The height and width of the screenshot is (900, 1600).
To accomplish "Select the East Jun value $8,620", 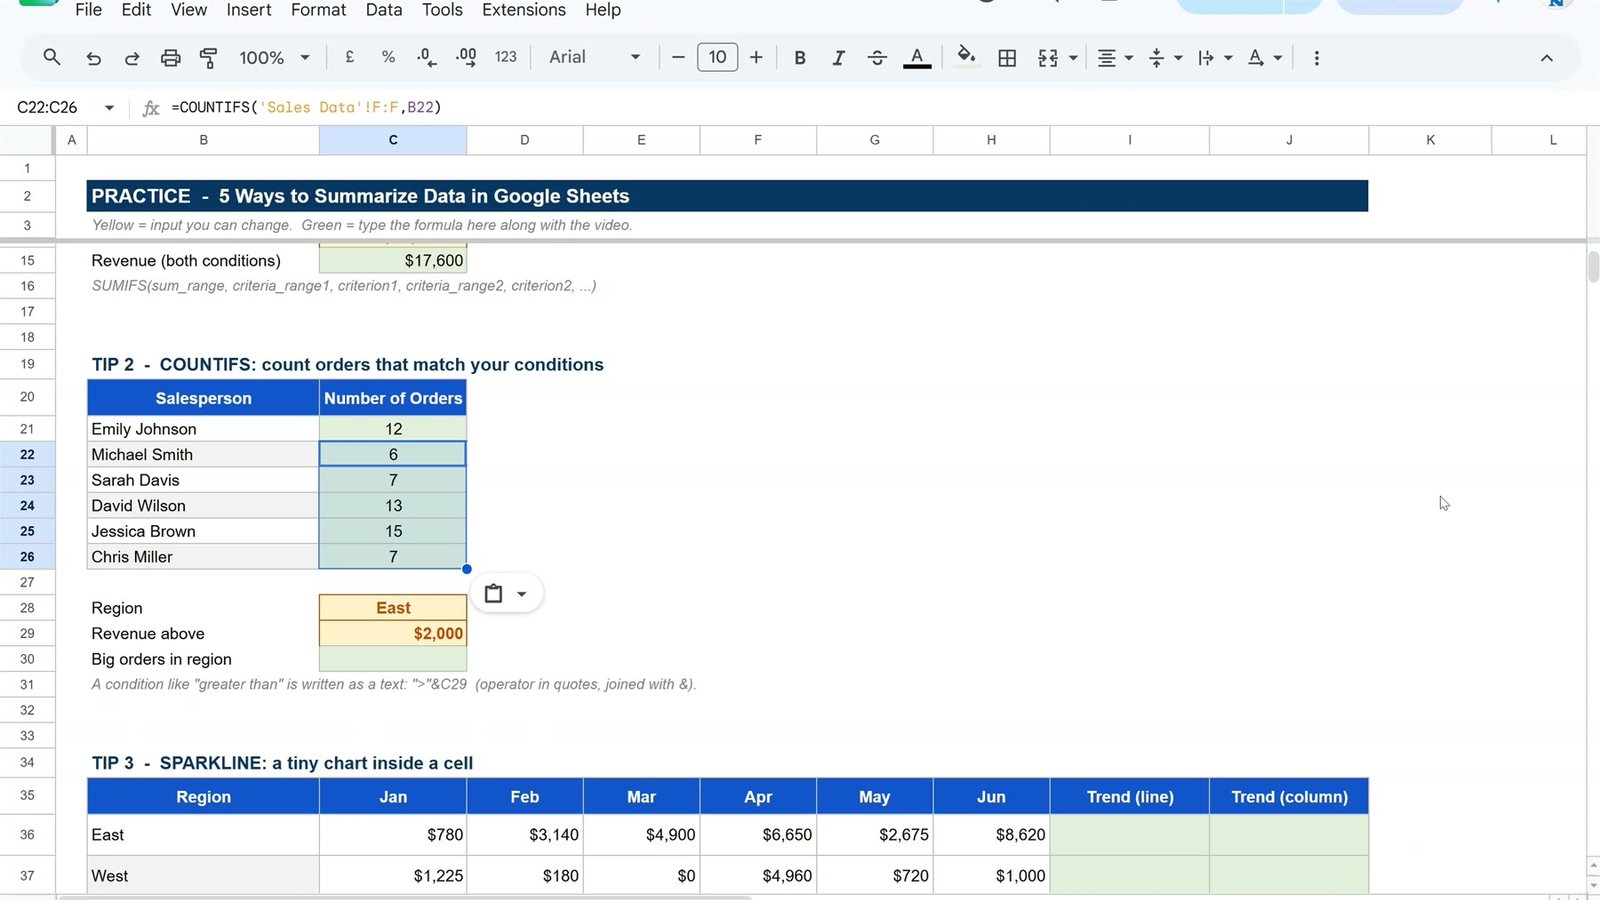I will (991, 835).
